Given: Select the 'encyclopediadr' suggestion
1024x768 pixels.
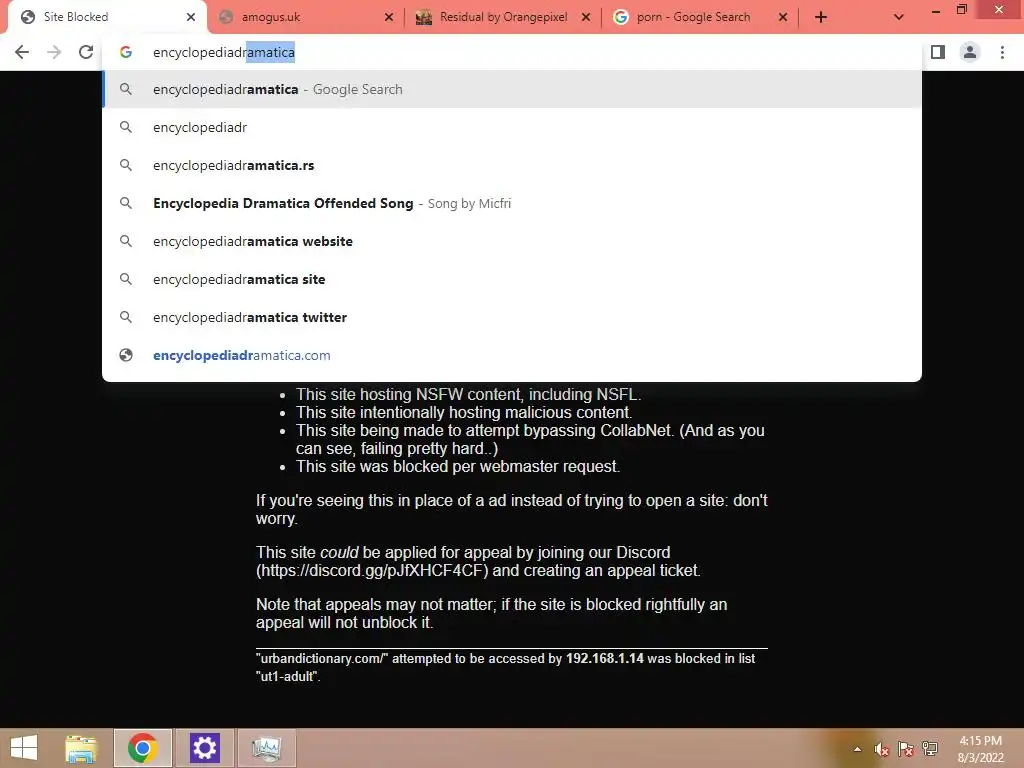Looking at the screenshot, I should pyautogui.click(x=512, y=127).
